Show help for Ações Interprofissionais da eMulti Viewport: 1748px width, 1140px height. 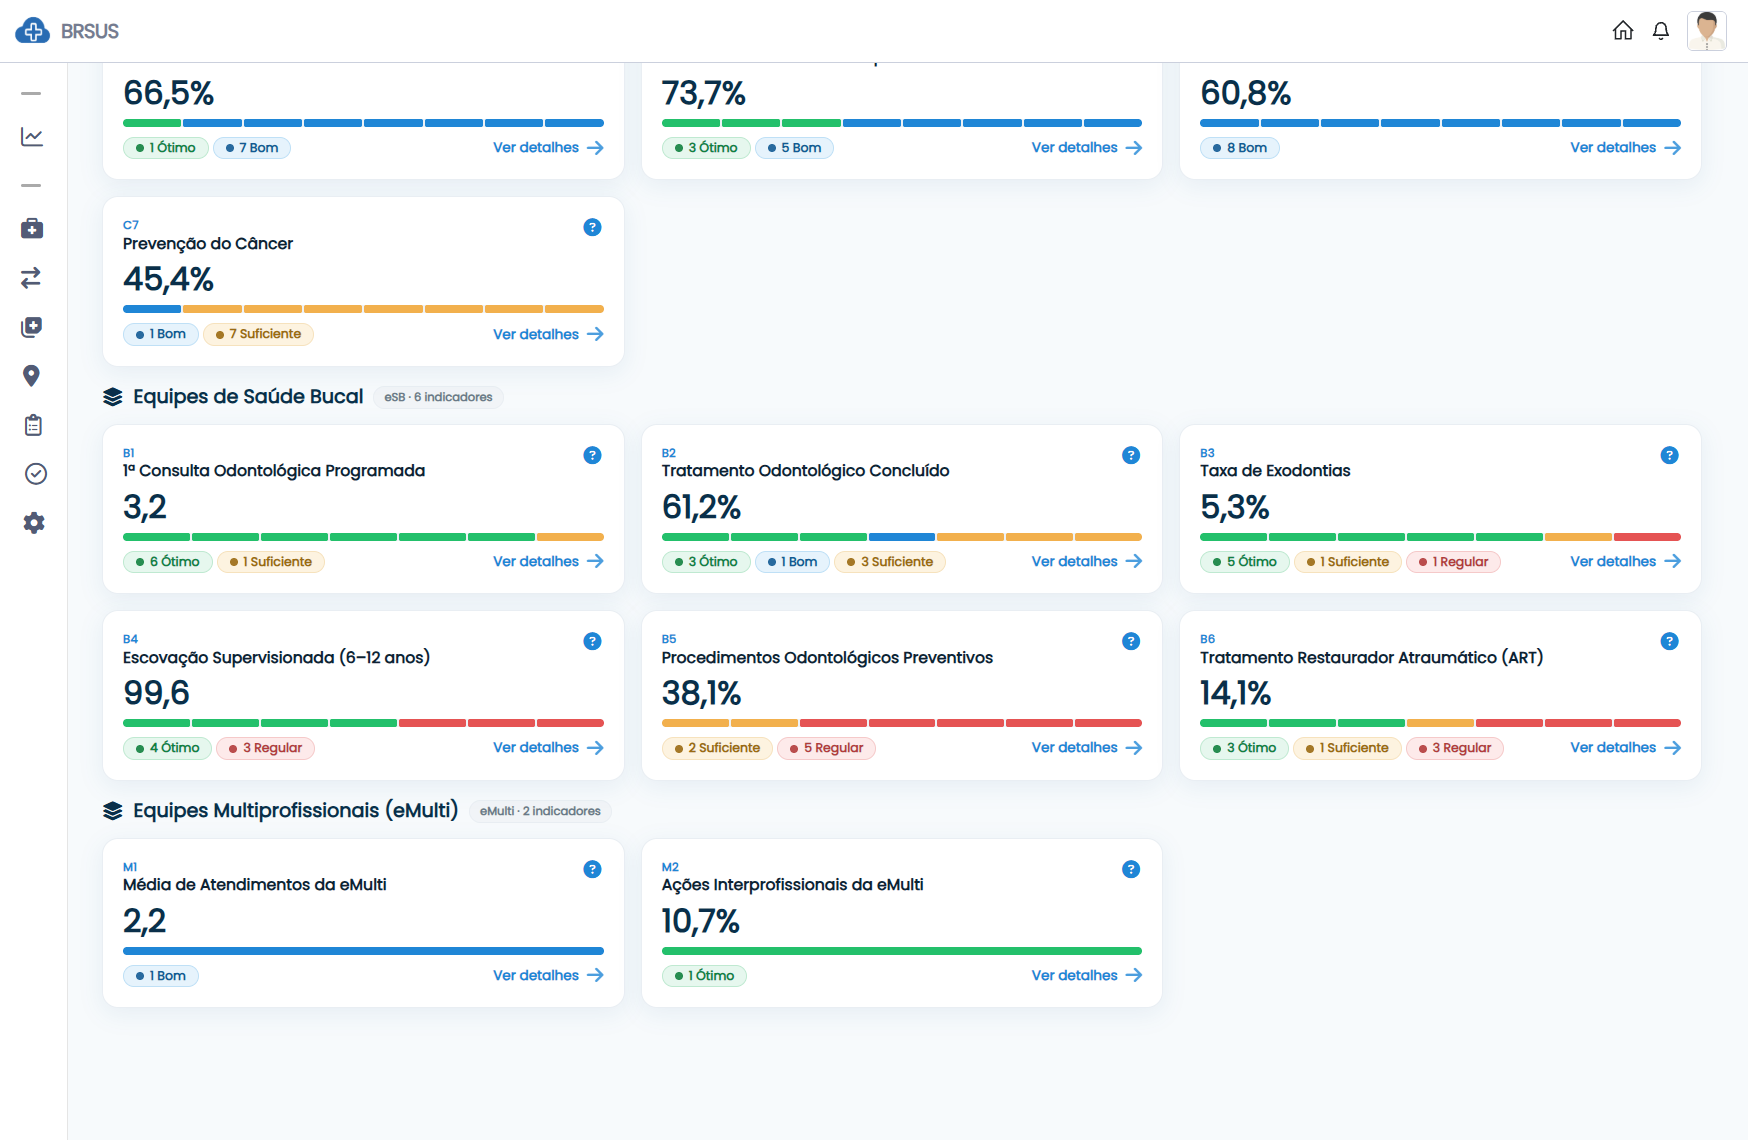[1131, 869]
